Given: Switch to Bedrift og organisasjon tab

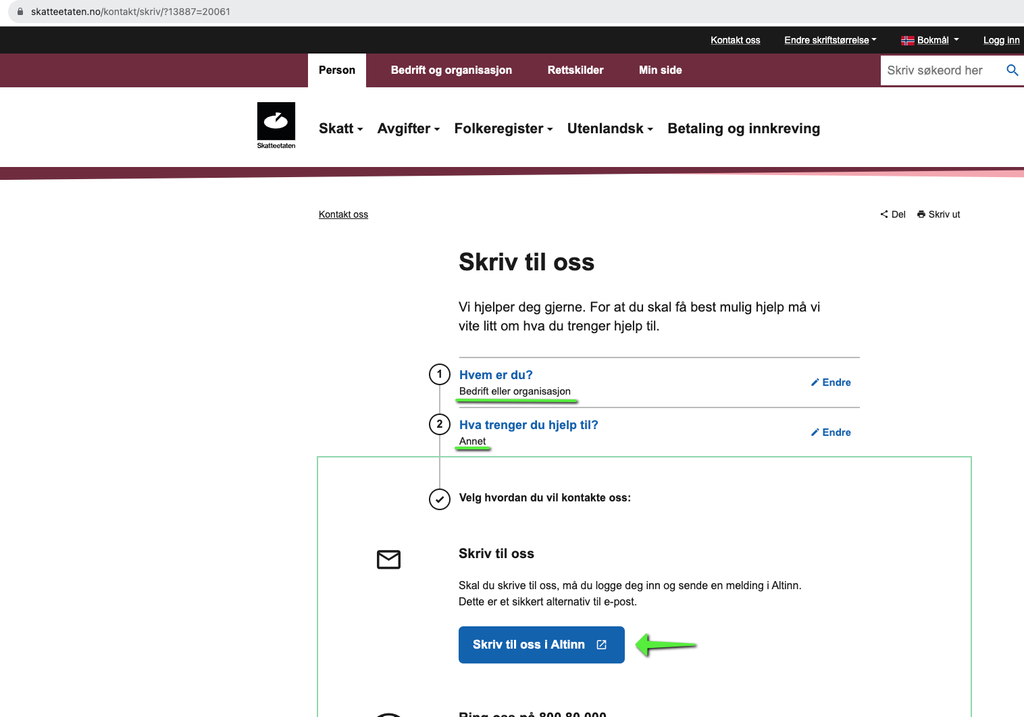Looking at the screenshot, I should click(451, 70).
